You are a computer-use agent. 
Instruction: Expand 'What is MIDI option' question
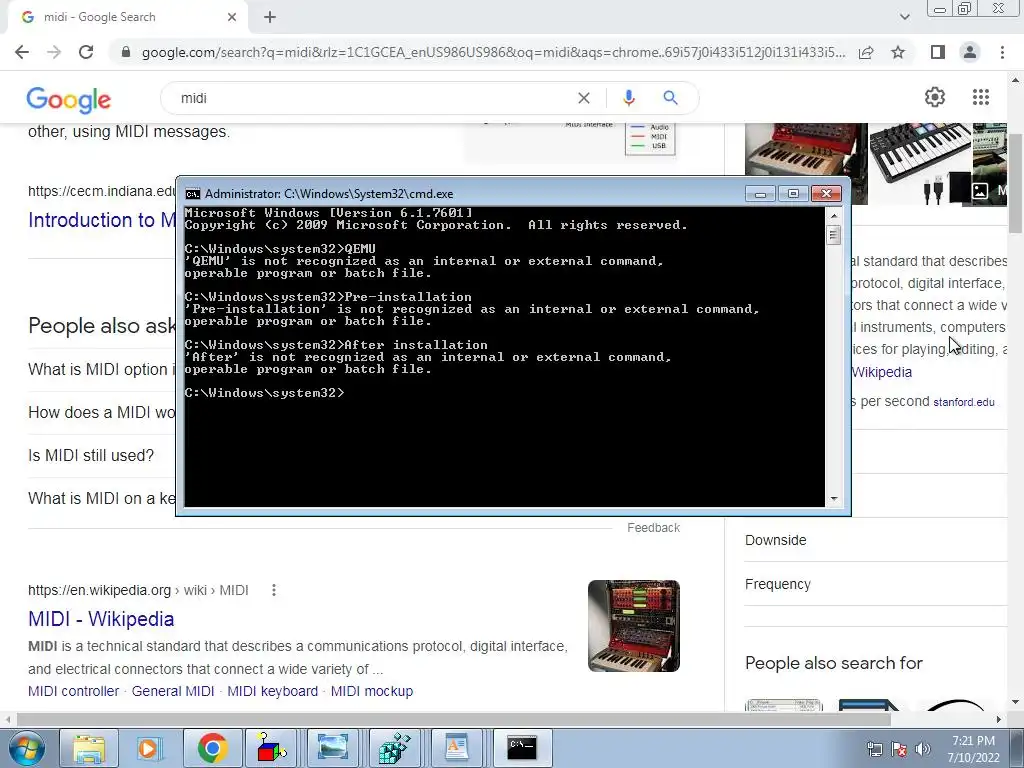pos(101,369)
